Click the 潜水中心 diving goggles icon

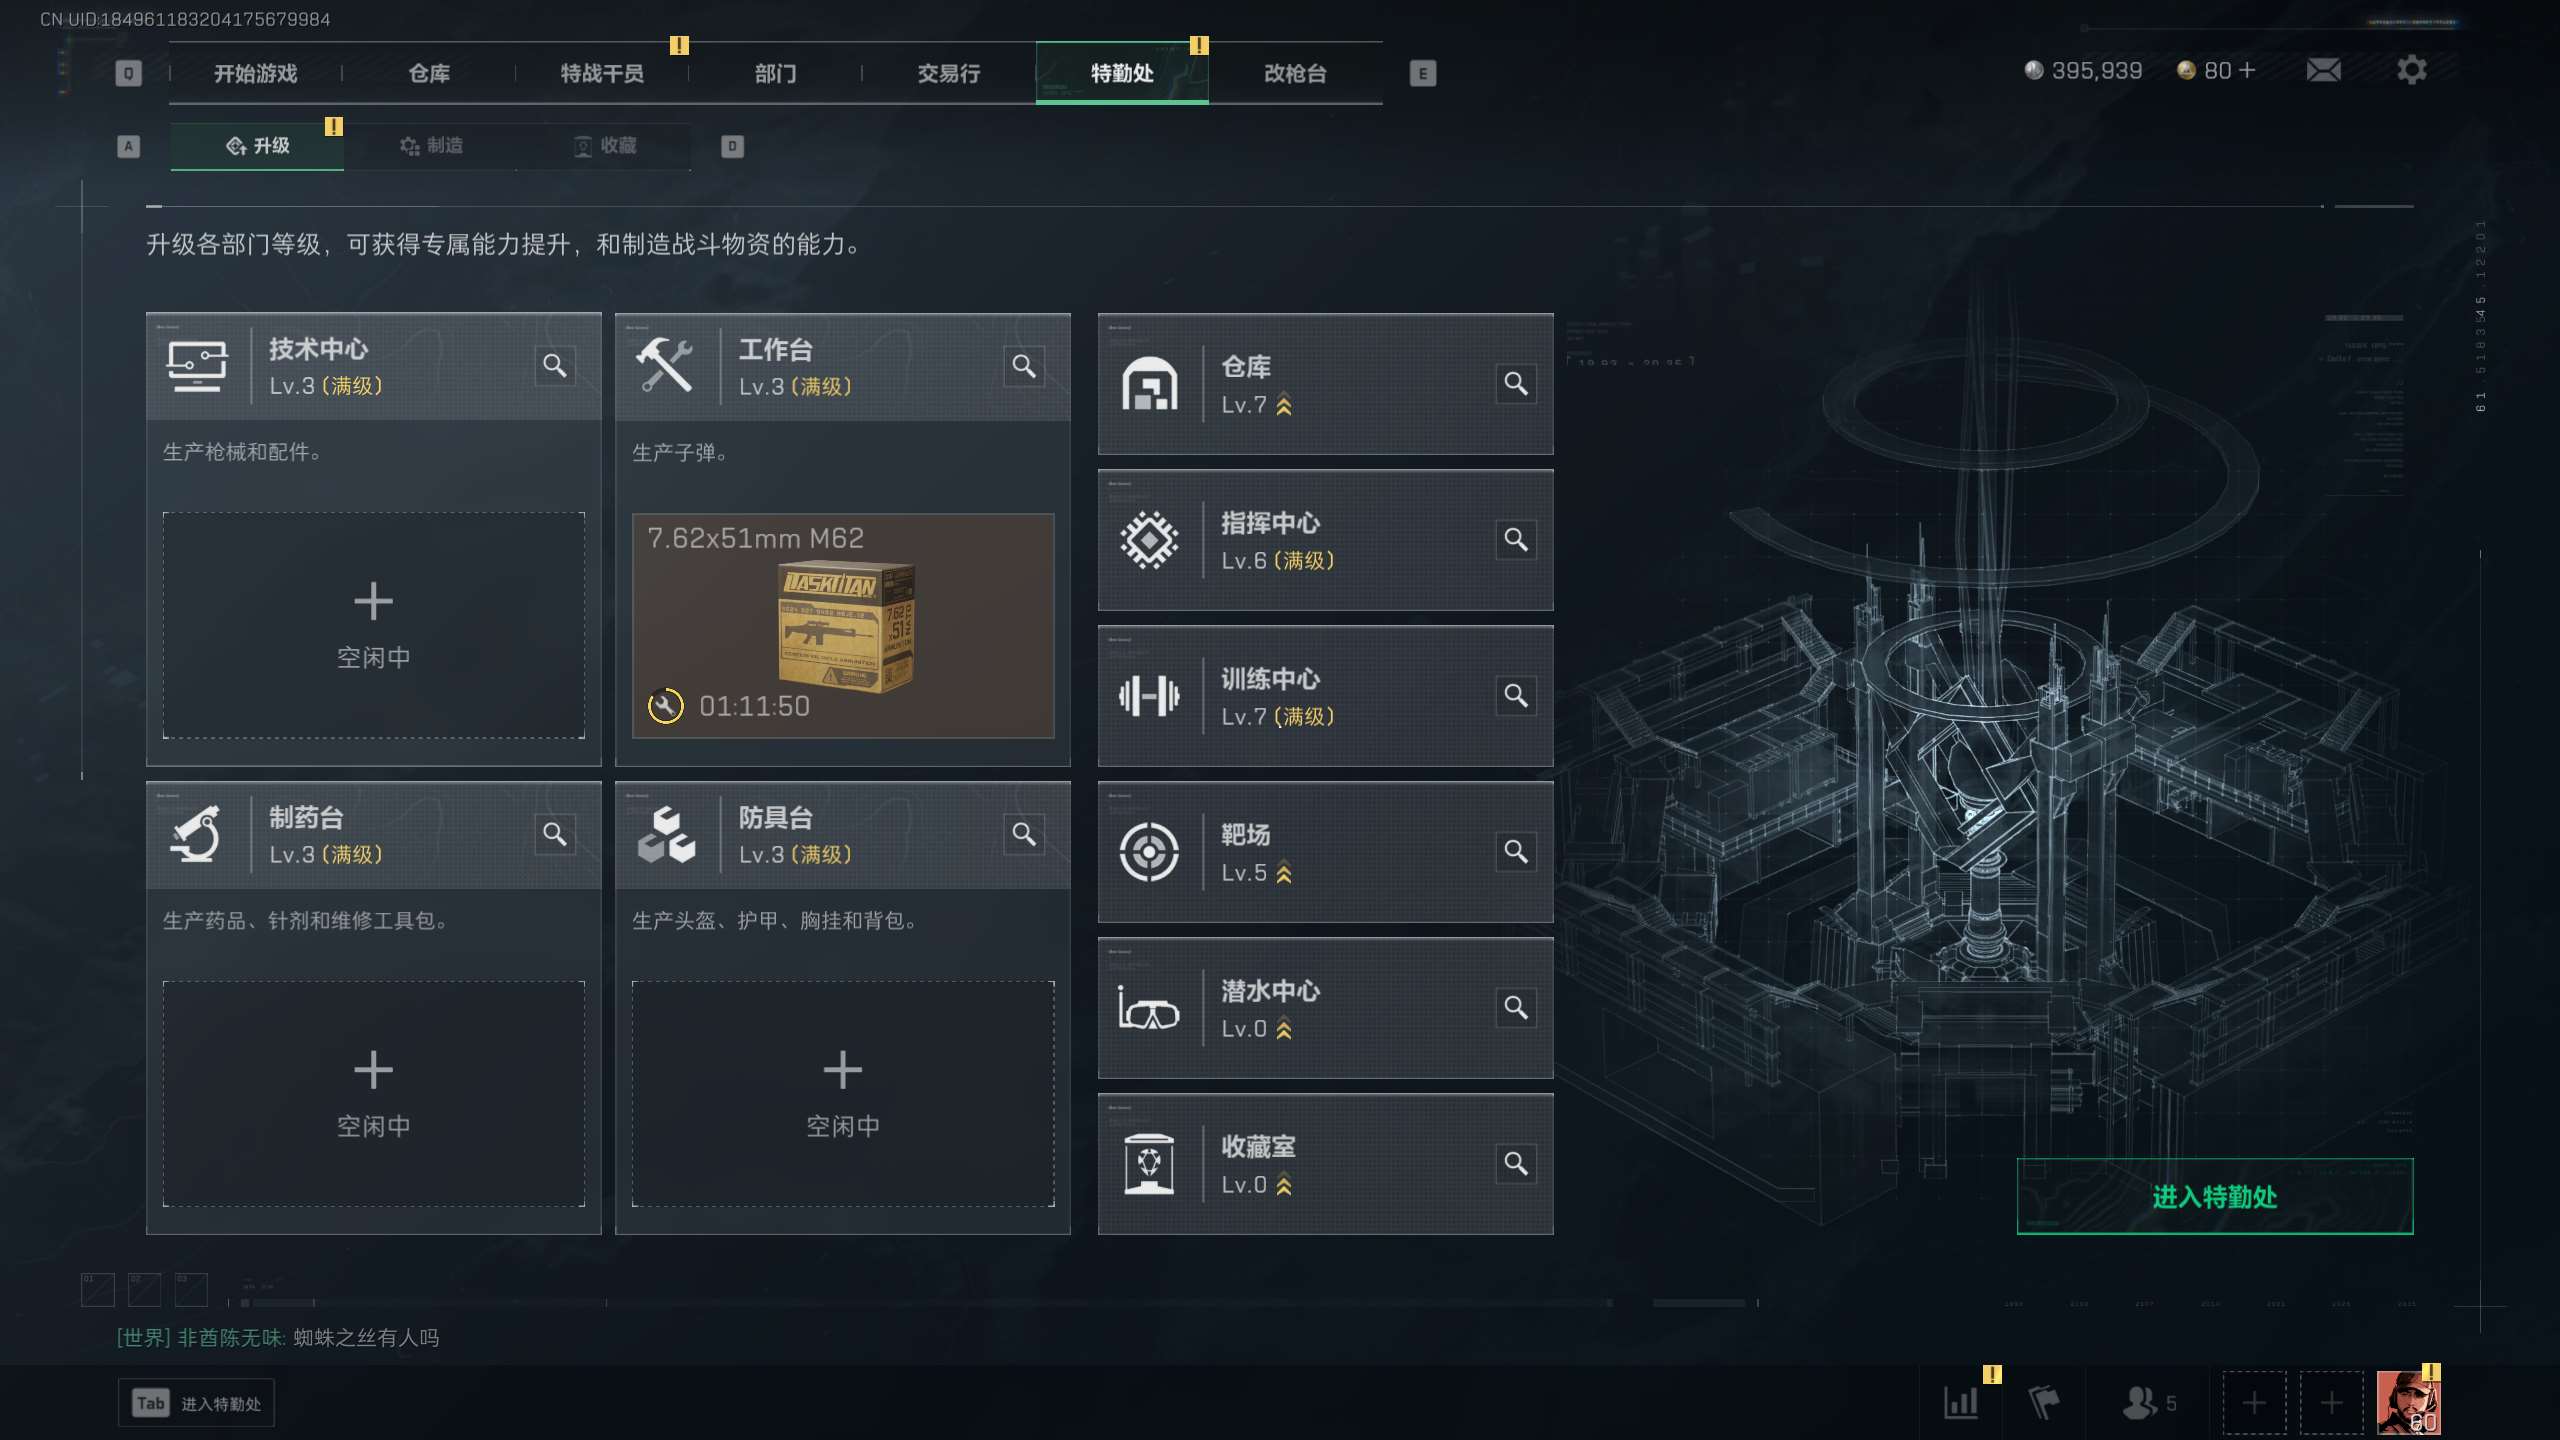click(1149, 1008)
